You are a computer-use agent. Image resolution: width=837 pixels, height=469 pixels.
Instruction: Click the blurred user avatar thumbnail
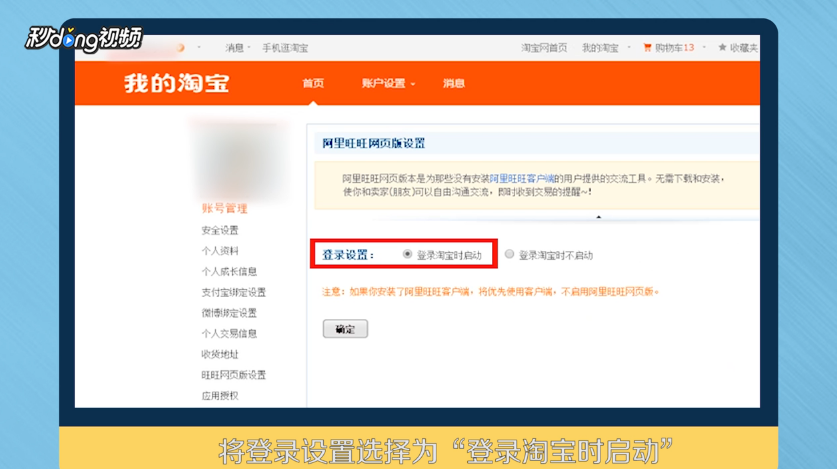pyautogui.click(x=240, y=161)
